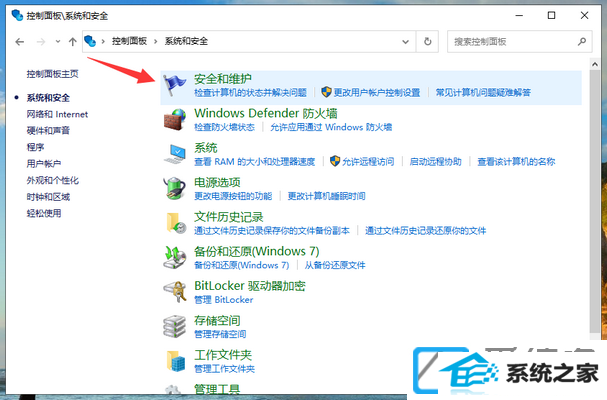Go up one level with the up arrow
This screenshot has height=400, width=607.
(x=72, y=41)
